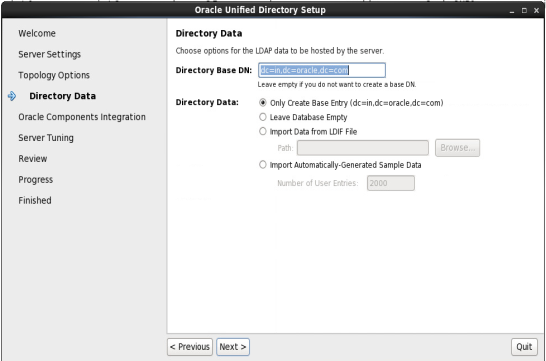Click the blue arrow icon beside Directory Data
This screenshot has width=546, height=361.
[12, 96]
